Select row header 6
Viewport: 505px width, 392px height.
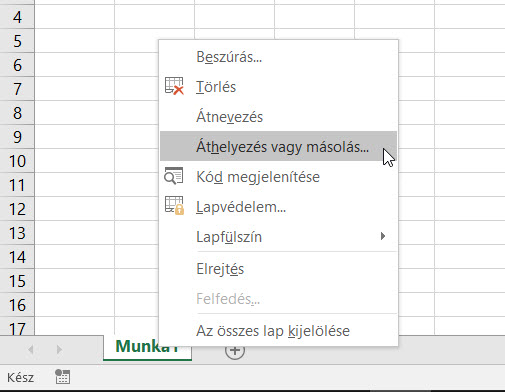tap(17, 65)
